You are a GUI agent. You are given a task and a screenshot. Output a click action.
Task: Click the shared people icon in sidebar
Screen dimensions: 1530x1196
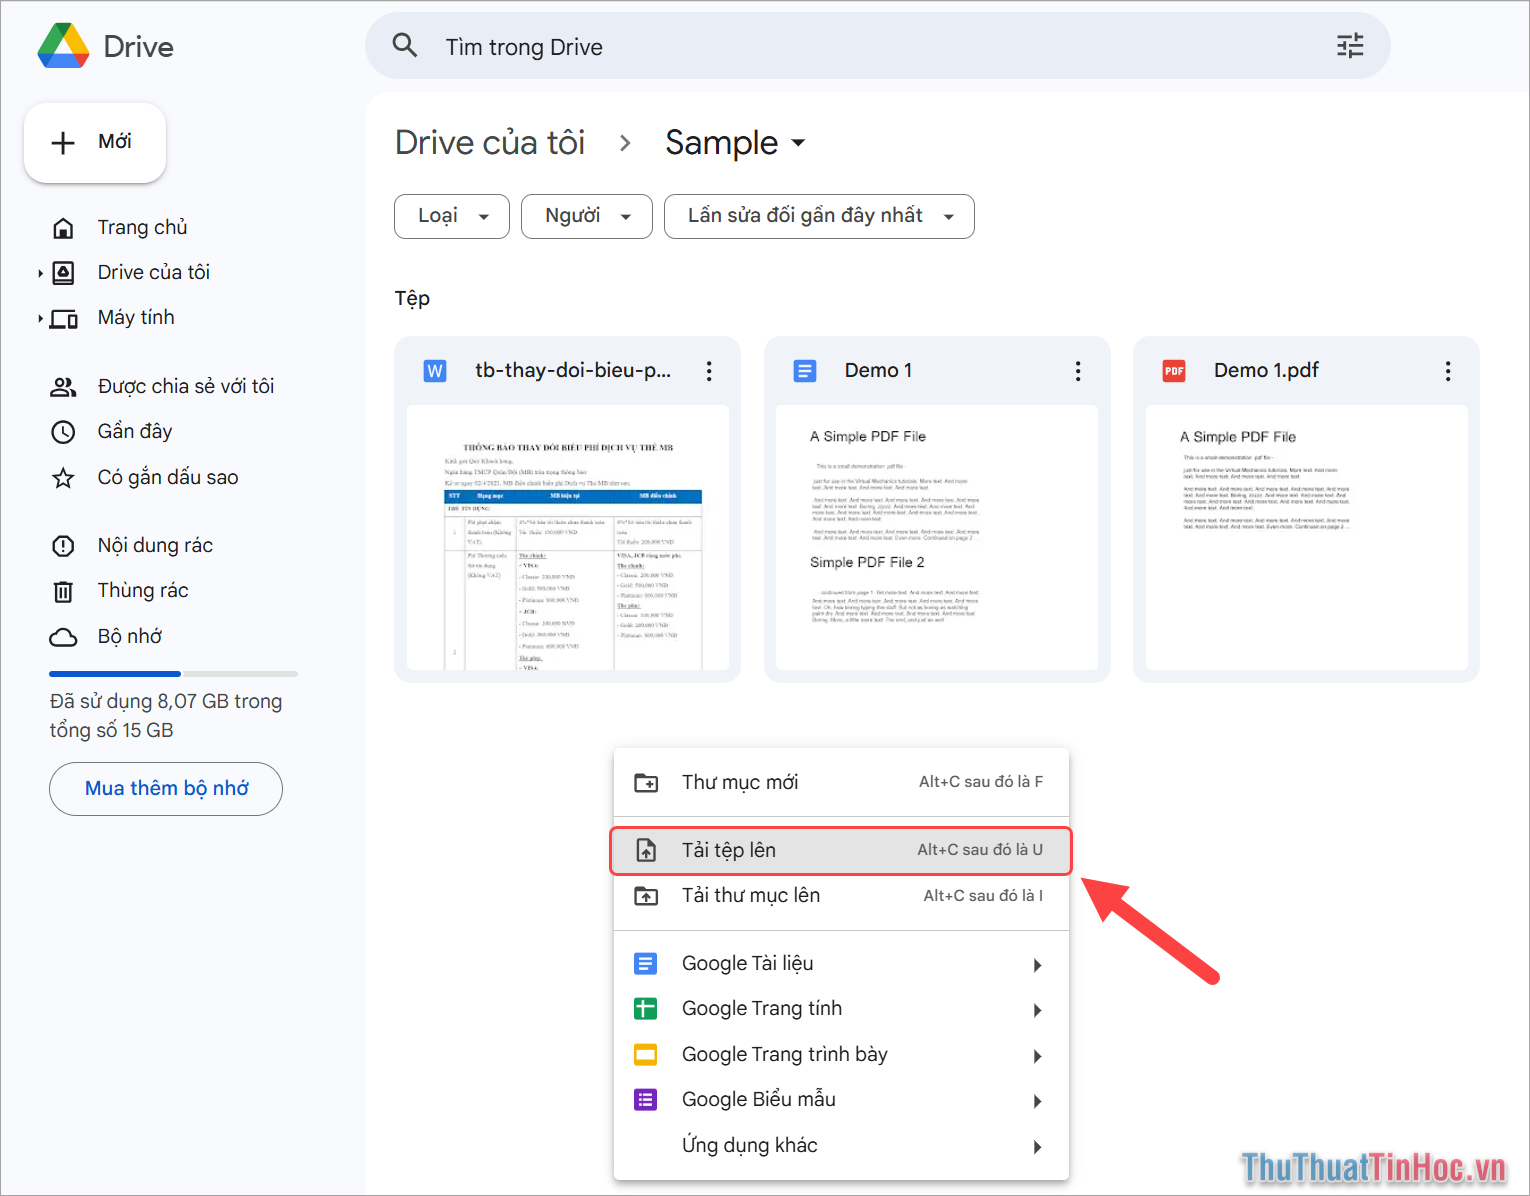pyautogui.click(x=63, y=387)
